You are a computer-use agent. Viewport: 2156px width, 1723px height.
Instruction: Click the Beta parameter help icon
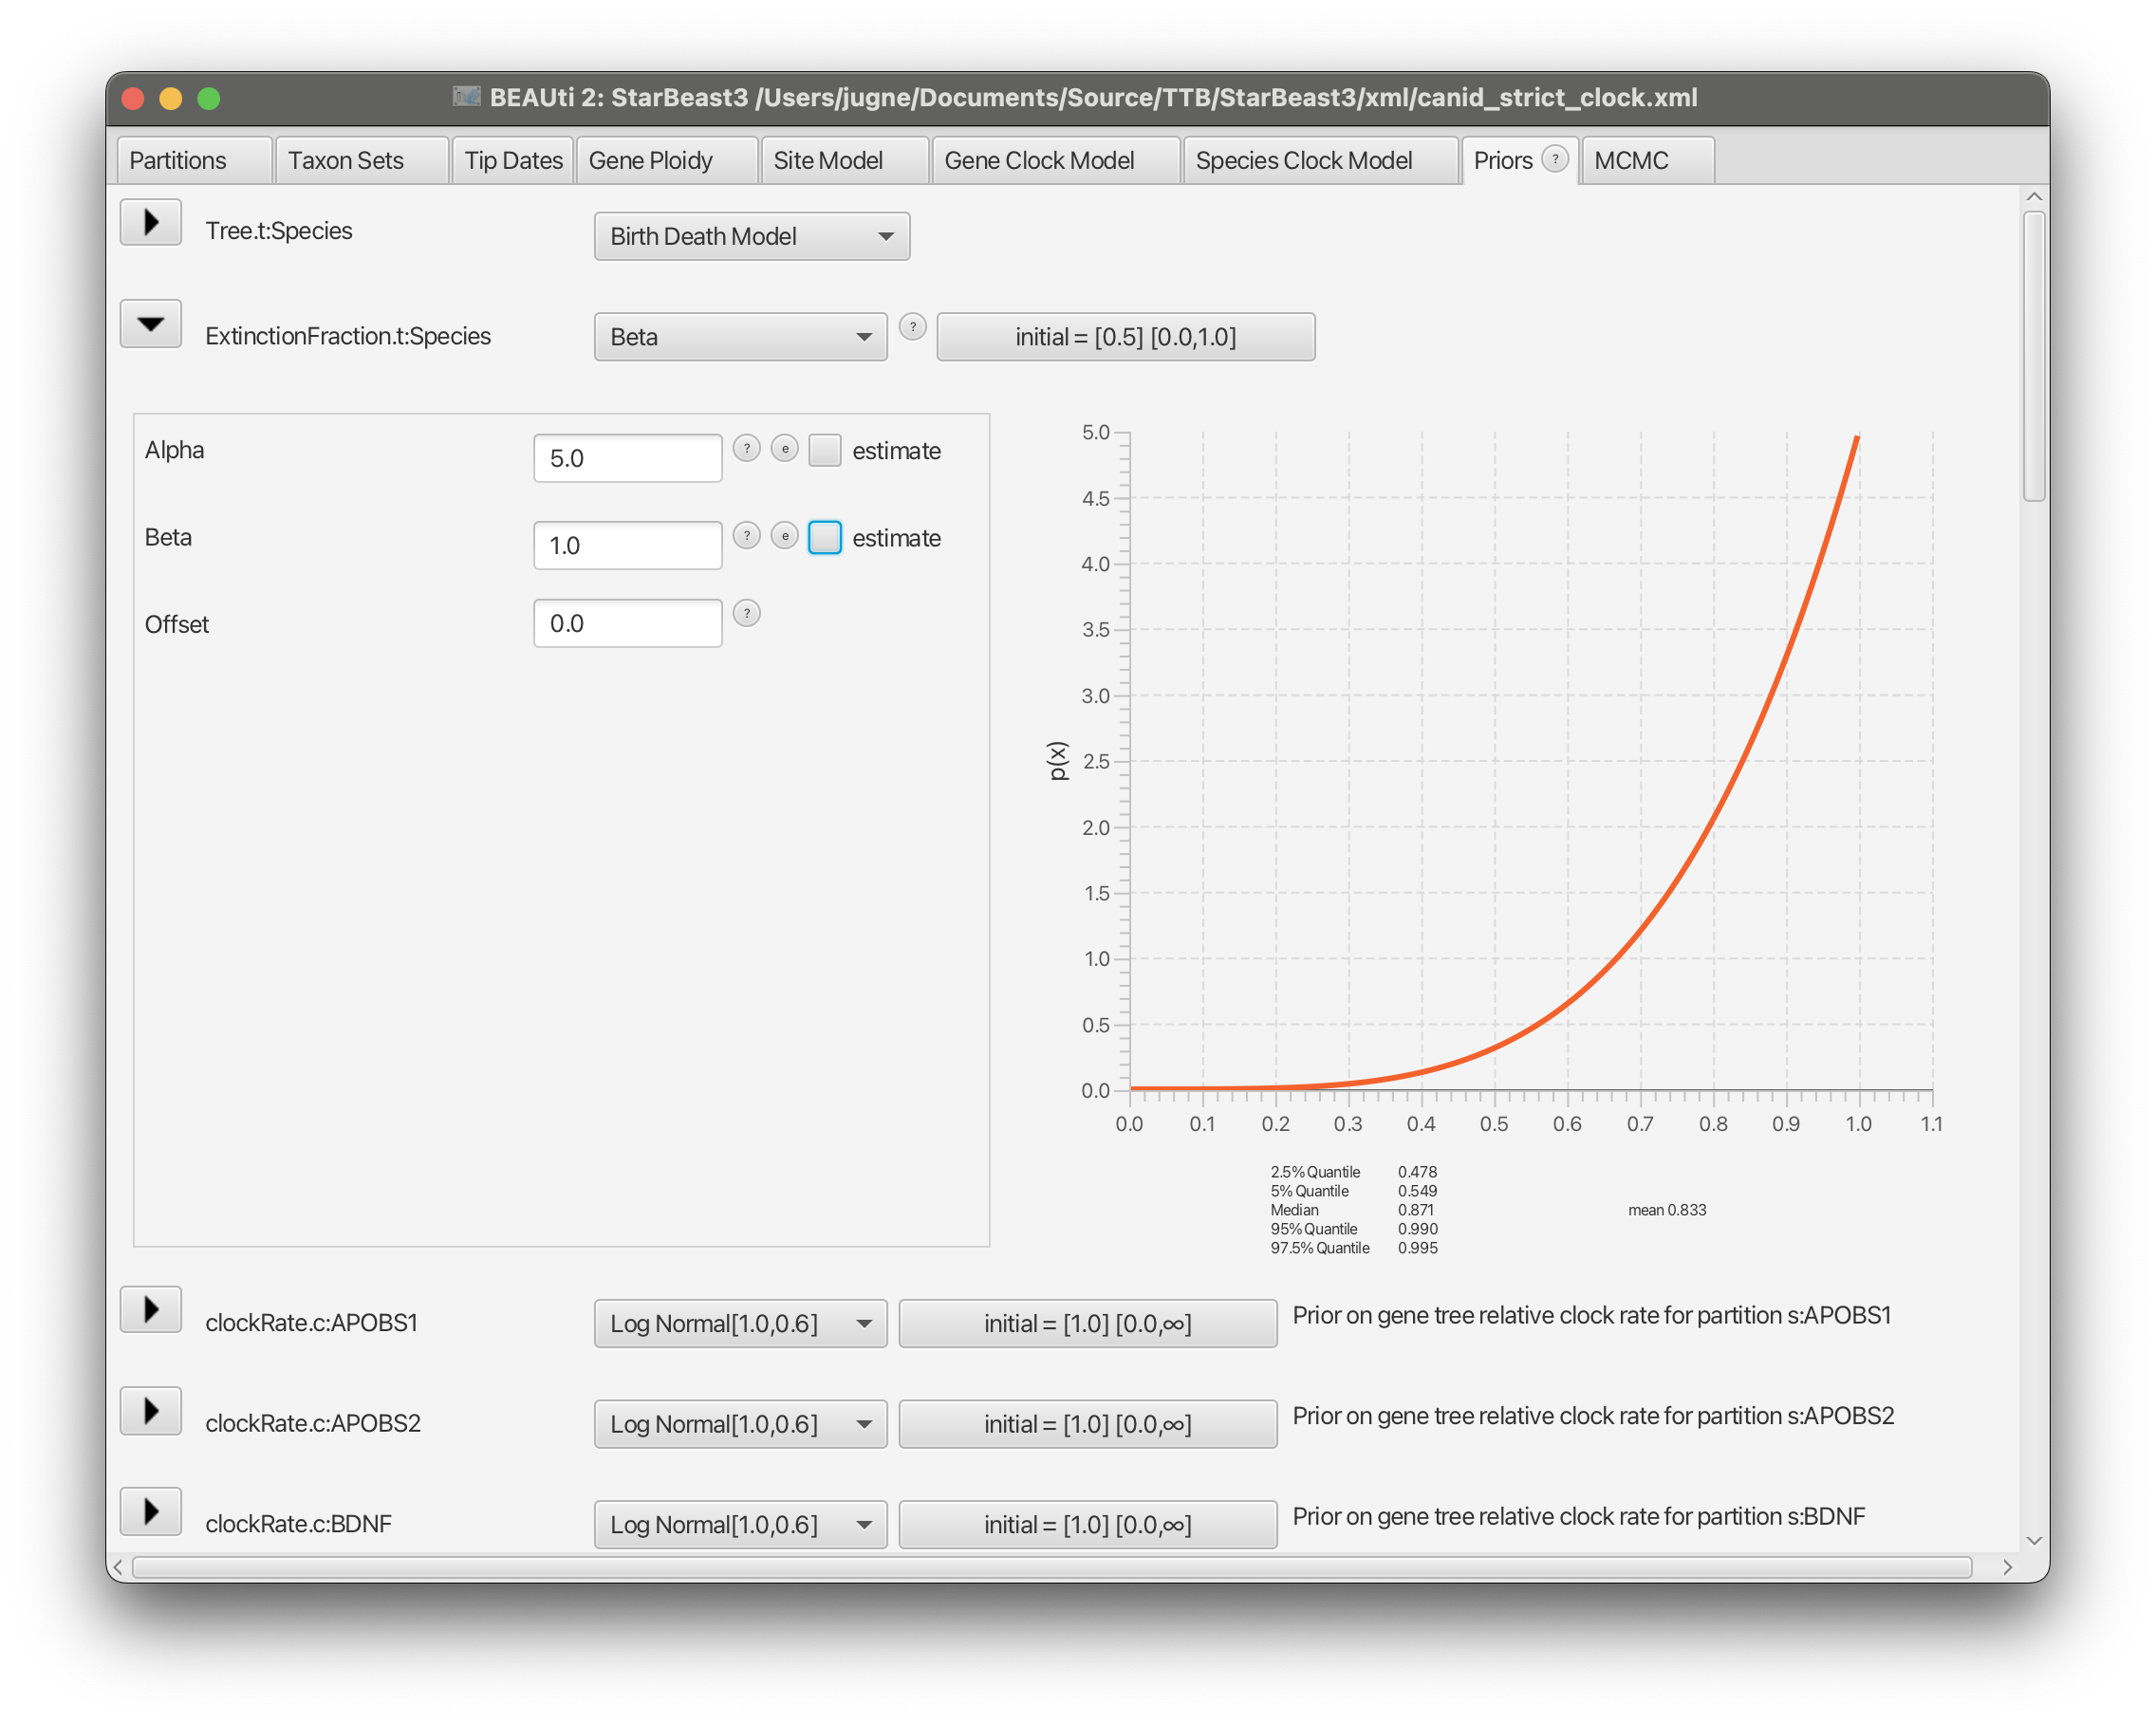[x=746, y=536]
